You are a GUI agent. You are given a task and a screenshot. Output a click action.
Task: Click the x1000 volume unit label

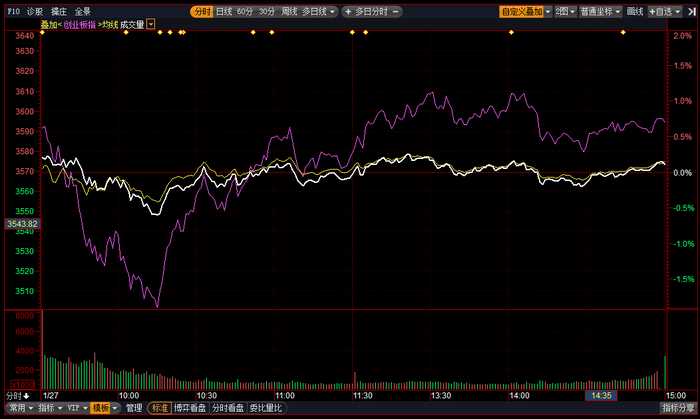tap(23, 385)
